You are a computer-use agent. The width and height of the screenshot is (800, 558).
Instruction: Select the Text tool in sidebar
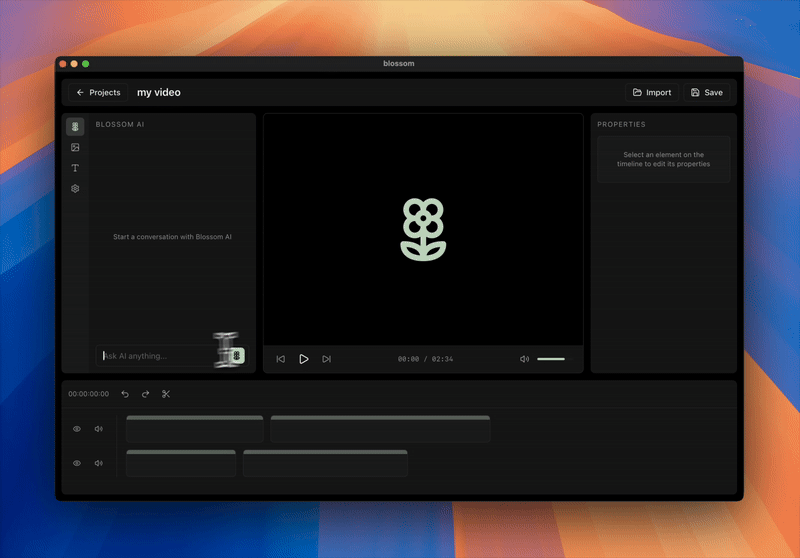(75, 168)
